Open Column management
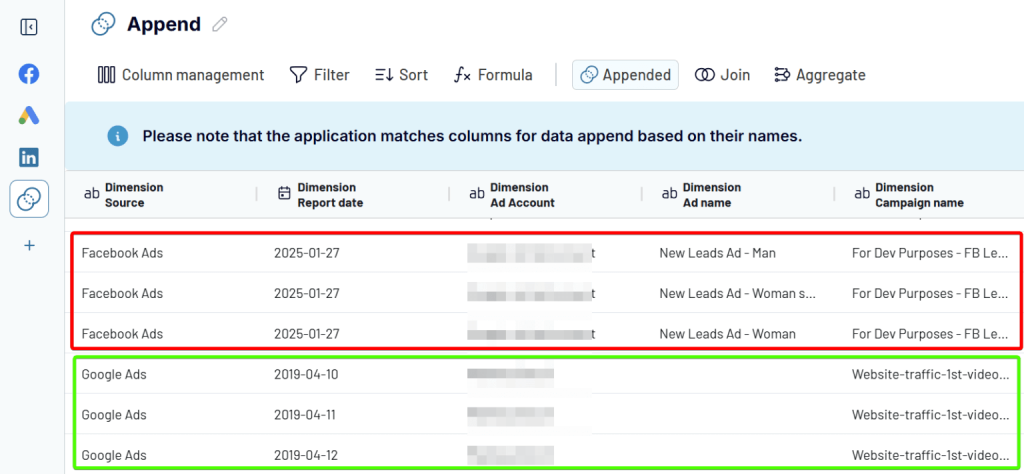This screenshot has width=1024, height=474. tap(181, 75)
